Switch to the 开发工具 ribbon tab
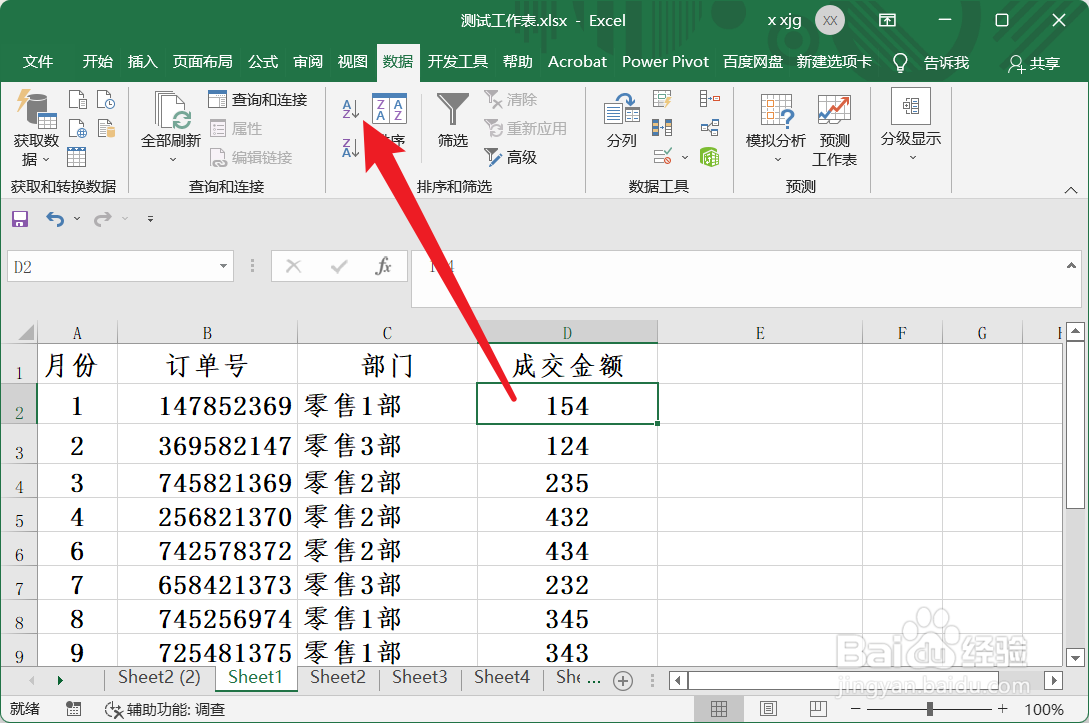1089x723 pixels. [457, 61]
